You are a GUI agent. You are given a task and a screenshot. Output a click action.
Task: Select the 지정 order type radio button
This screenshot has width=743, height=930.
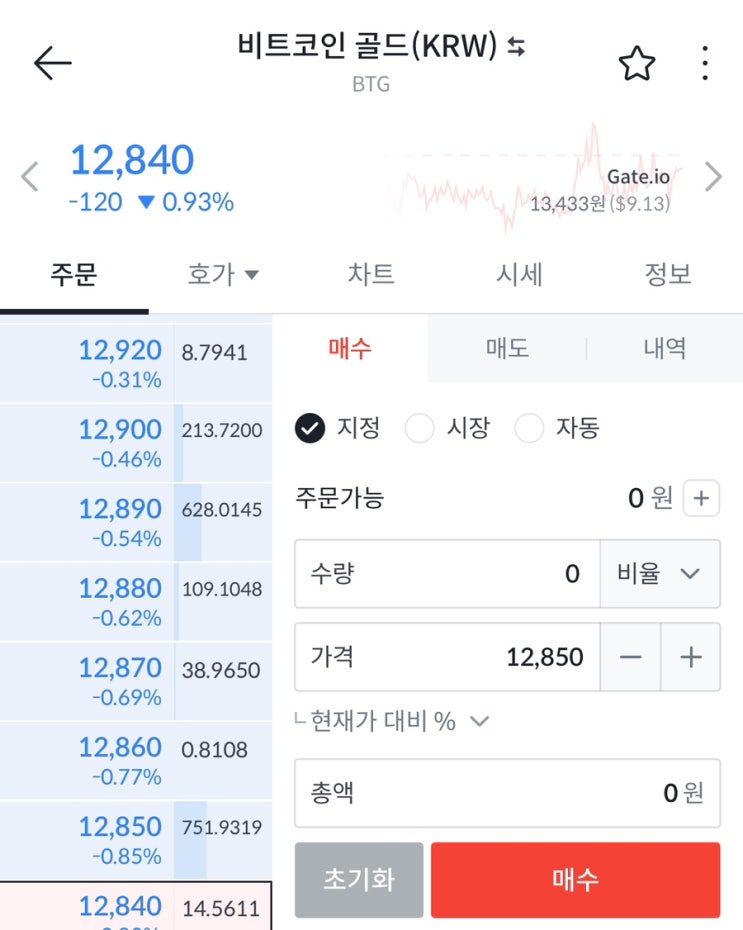pyautogui.click(x=311, y=429)
